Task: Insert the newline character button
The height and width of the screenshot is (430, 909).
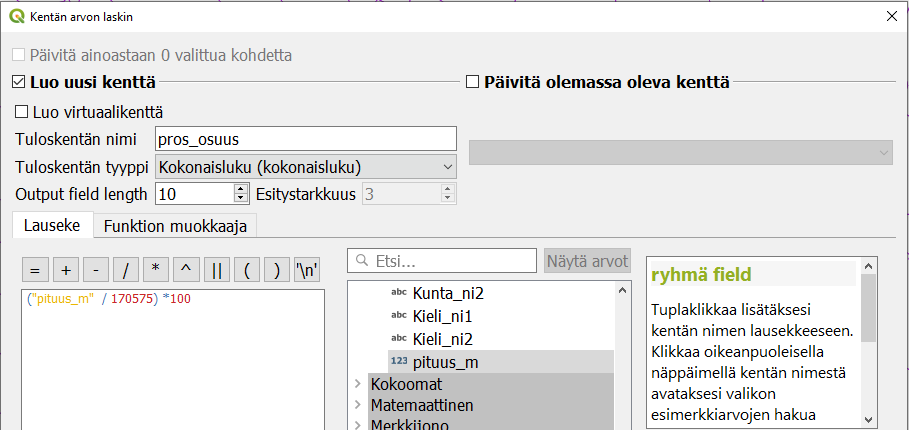Action: coord(307,271)
